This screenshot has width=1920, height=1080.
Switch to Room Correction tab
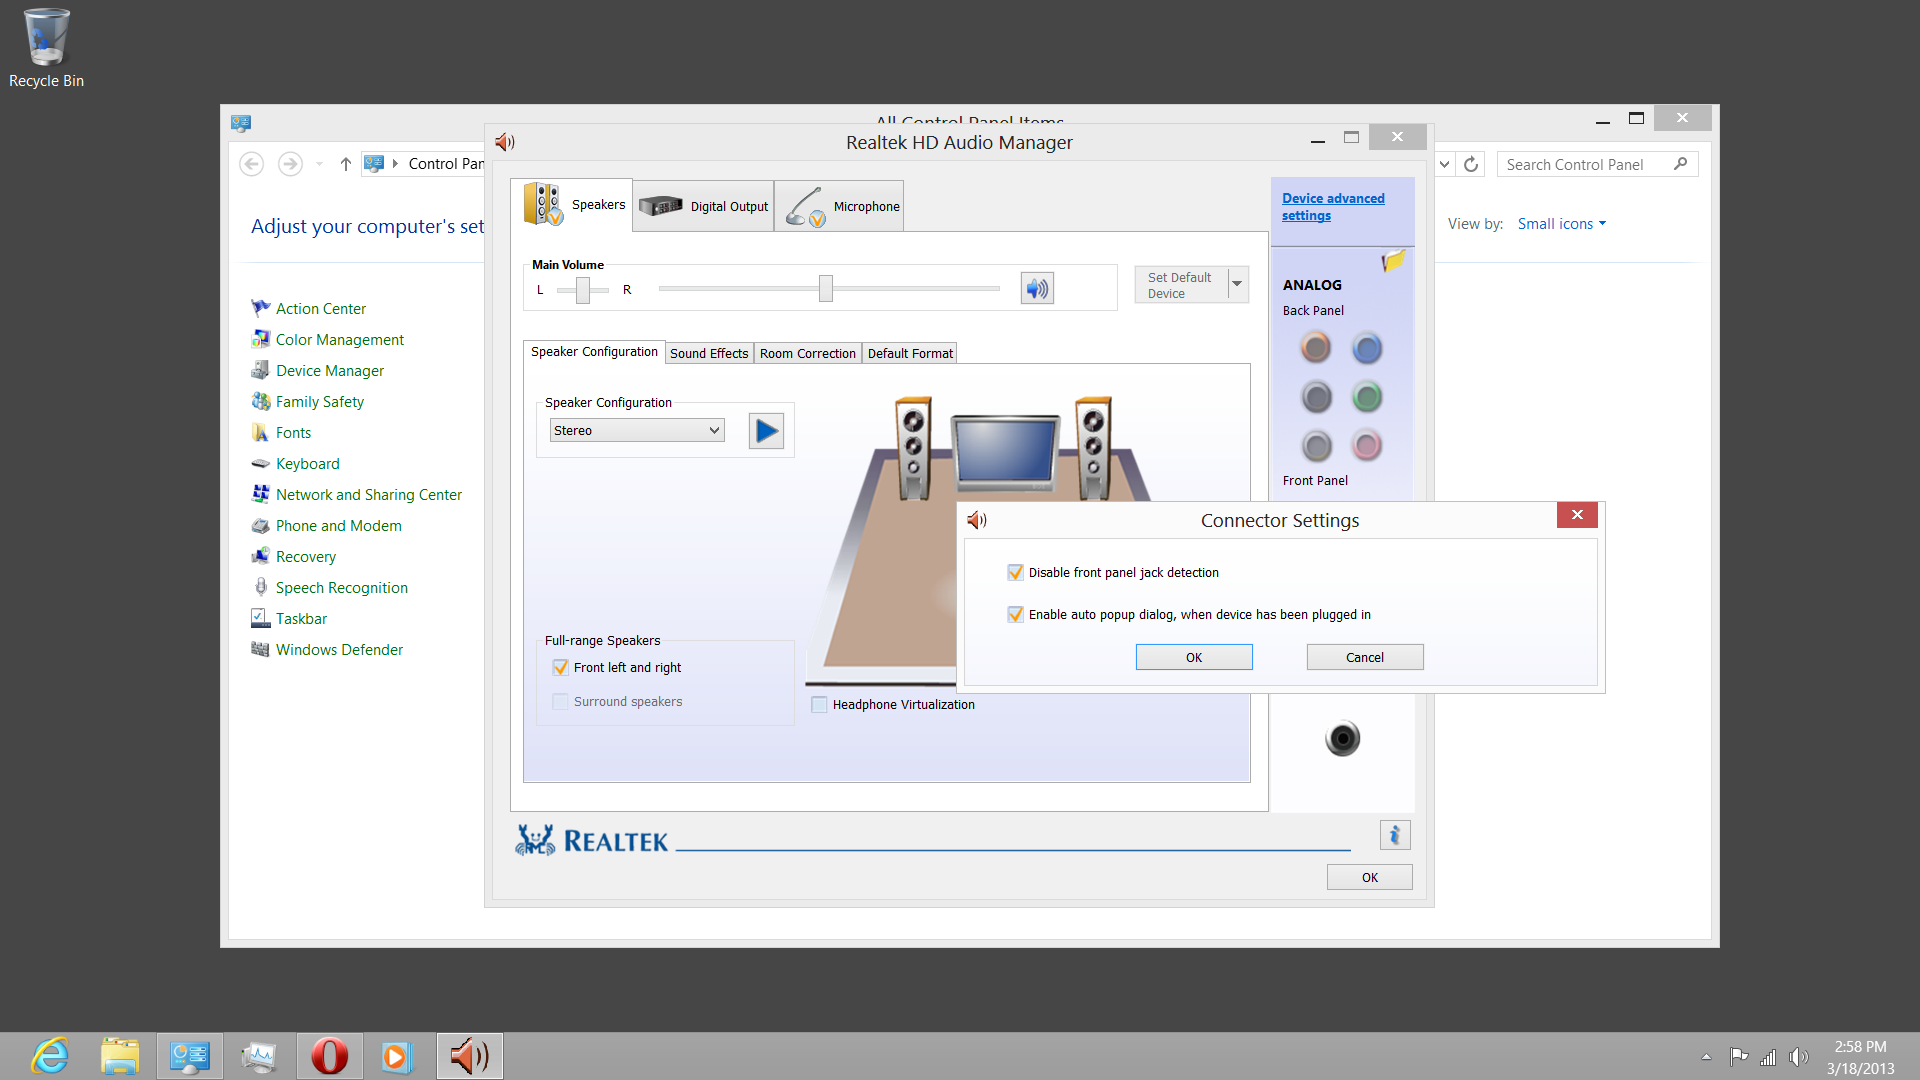806,353
